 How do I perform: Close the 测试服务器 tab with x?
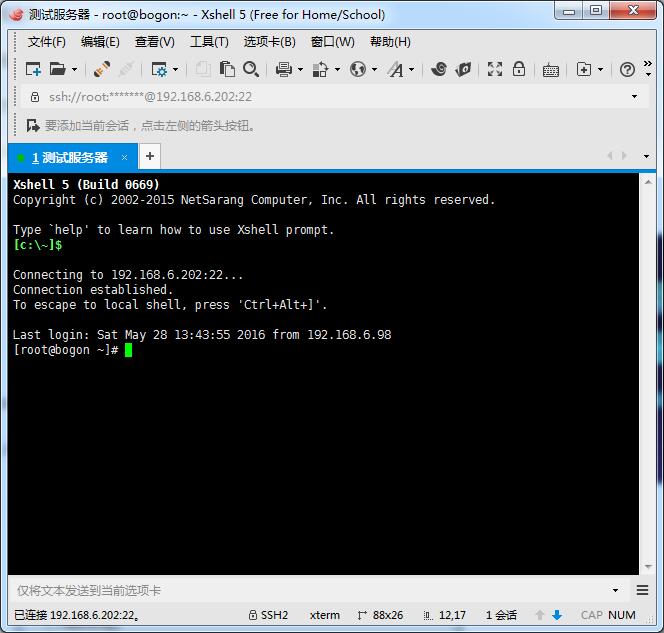point(124,158)
